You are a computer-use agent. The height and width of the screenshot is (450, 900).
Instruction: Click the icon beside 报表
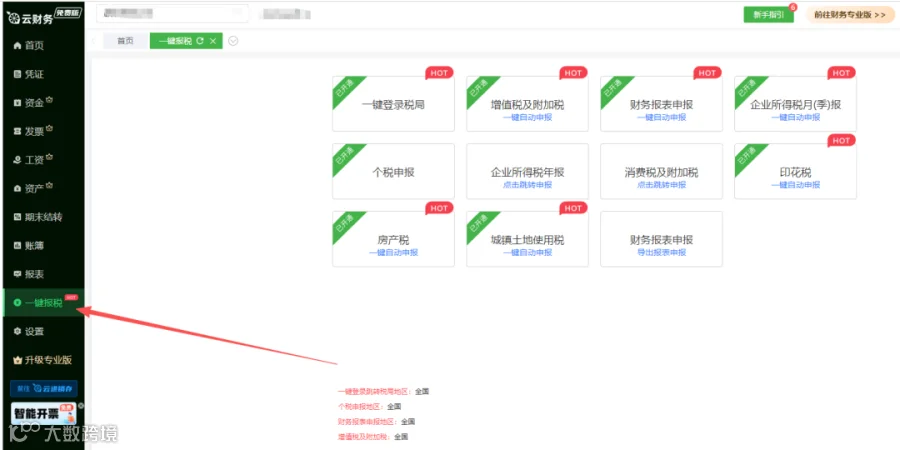pyautogui.click(x=17, y=274)
